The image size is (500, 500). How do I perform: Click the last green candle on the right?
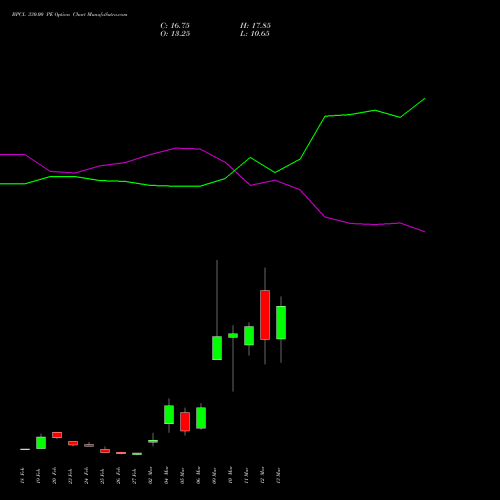click(x=281, y=323)
